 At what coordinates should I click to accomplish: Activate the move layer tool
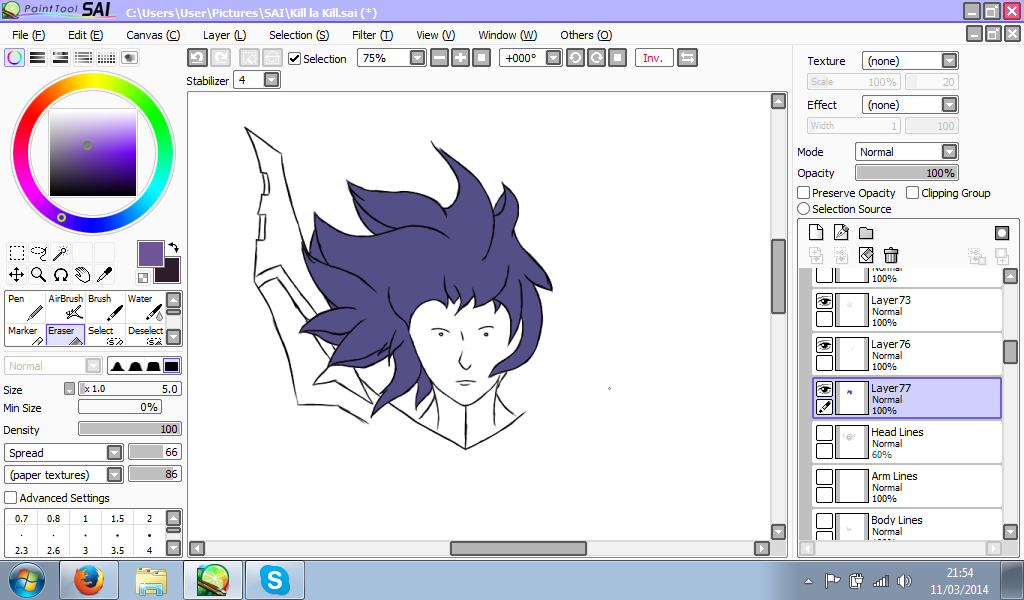click(x=16, y=275)
